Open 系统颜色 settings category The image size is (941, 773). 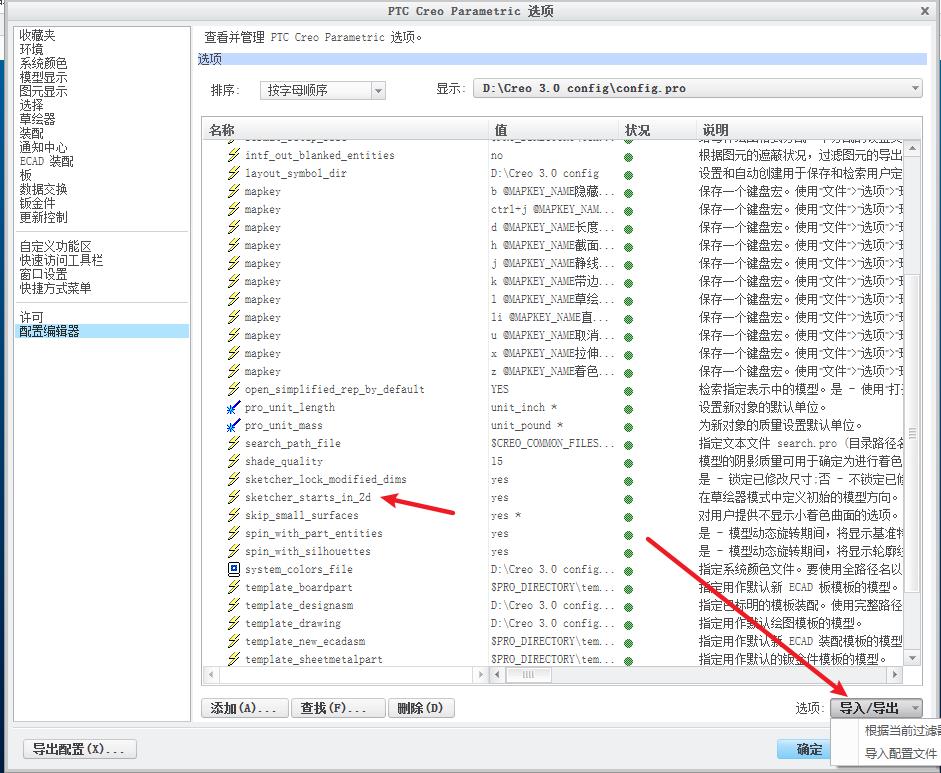(x=43, y=63)
